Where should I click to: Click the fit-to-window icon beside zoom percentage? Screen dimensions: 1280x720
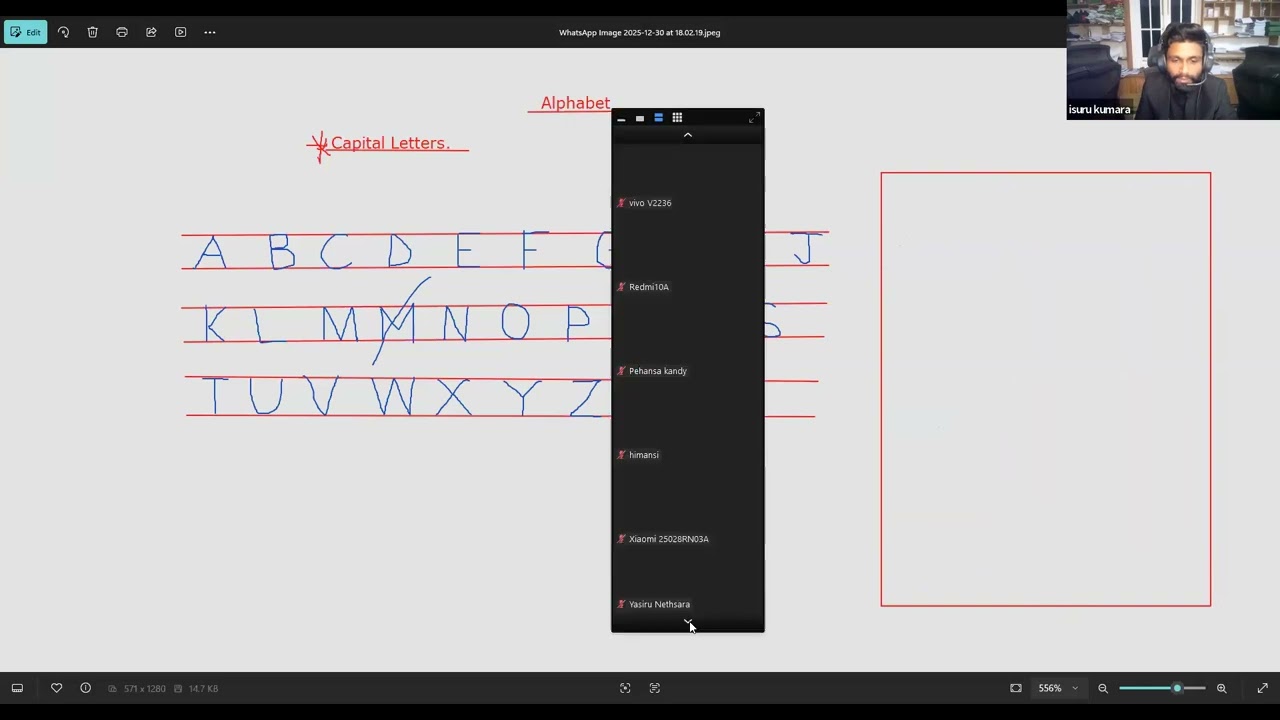click(1016, 688)
